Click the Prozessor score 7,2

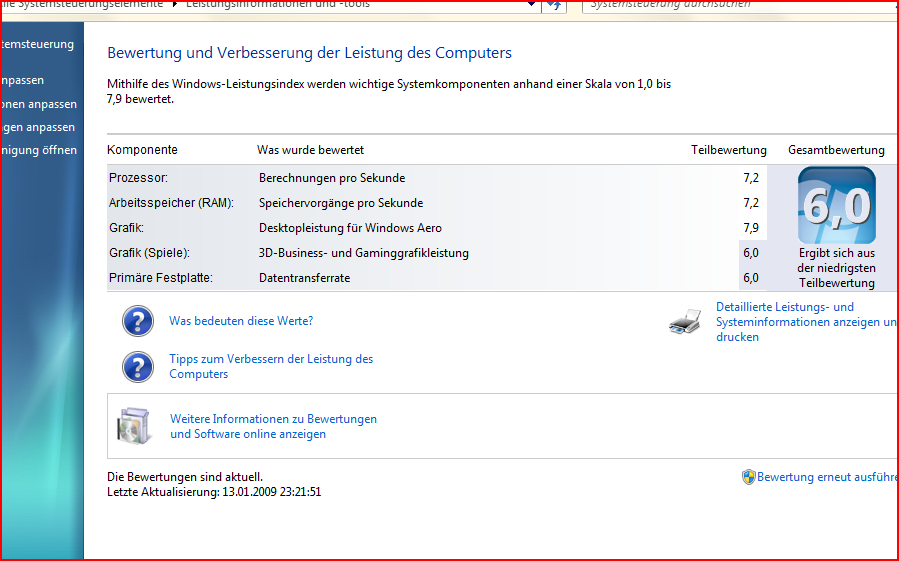[751, 178]
